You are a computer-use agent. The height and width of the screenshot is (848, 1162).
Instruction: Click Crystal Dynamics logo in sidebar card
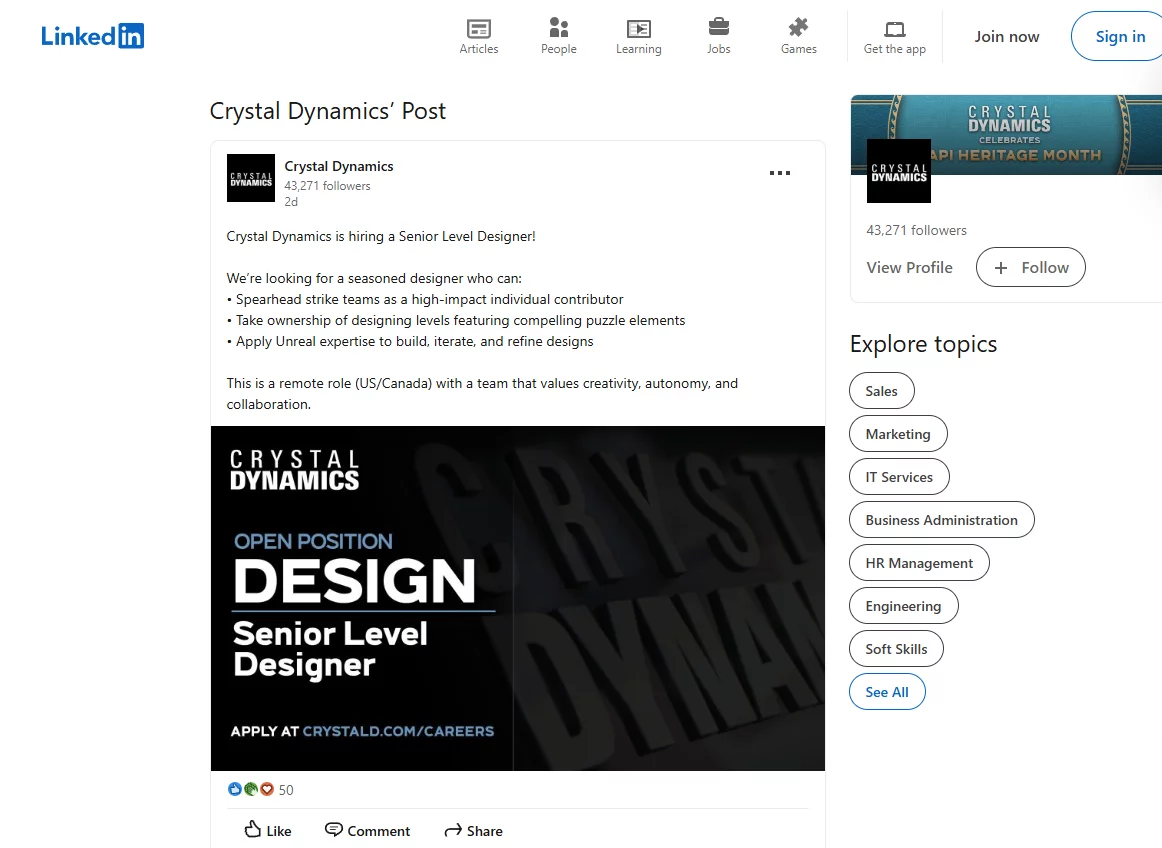[x=899, y=171]
